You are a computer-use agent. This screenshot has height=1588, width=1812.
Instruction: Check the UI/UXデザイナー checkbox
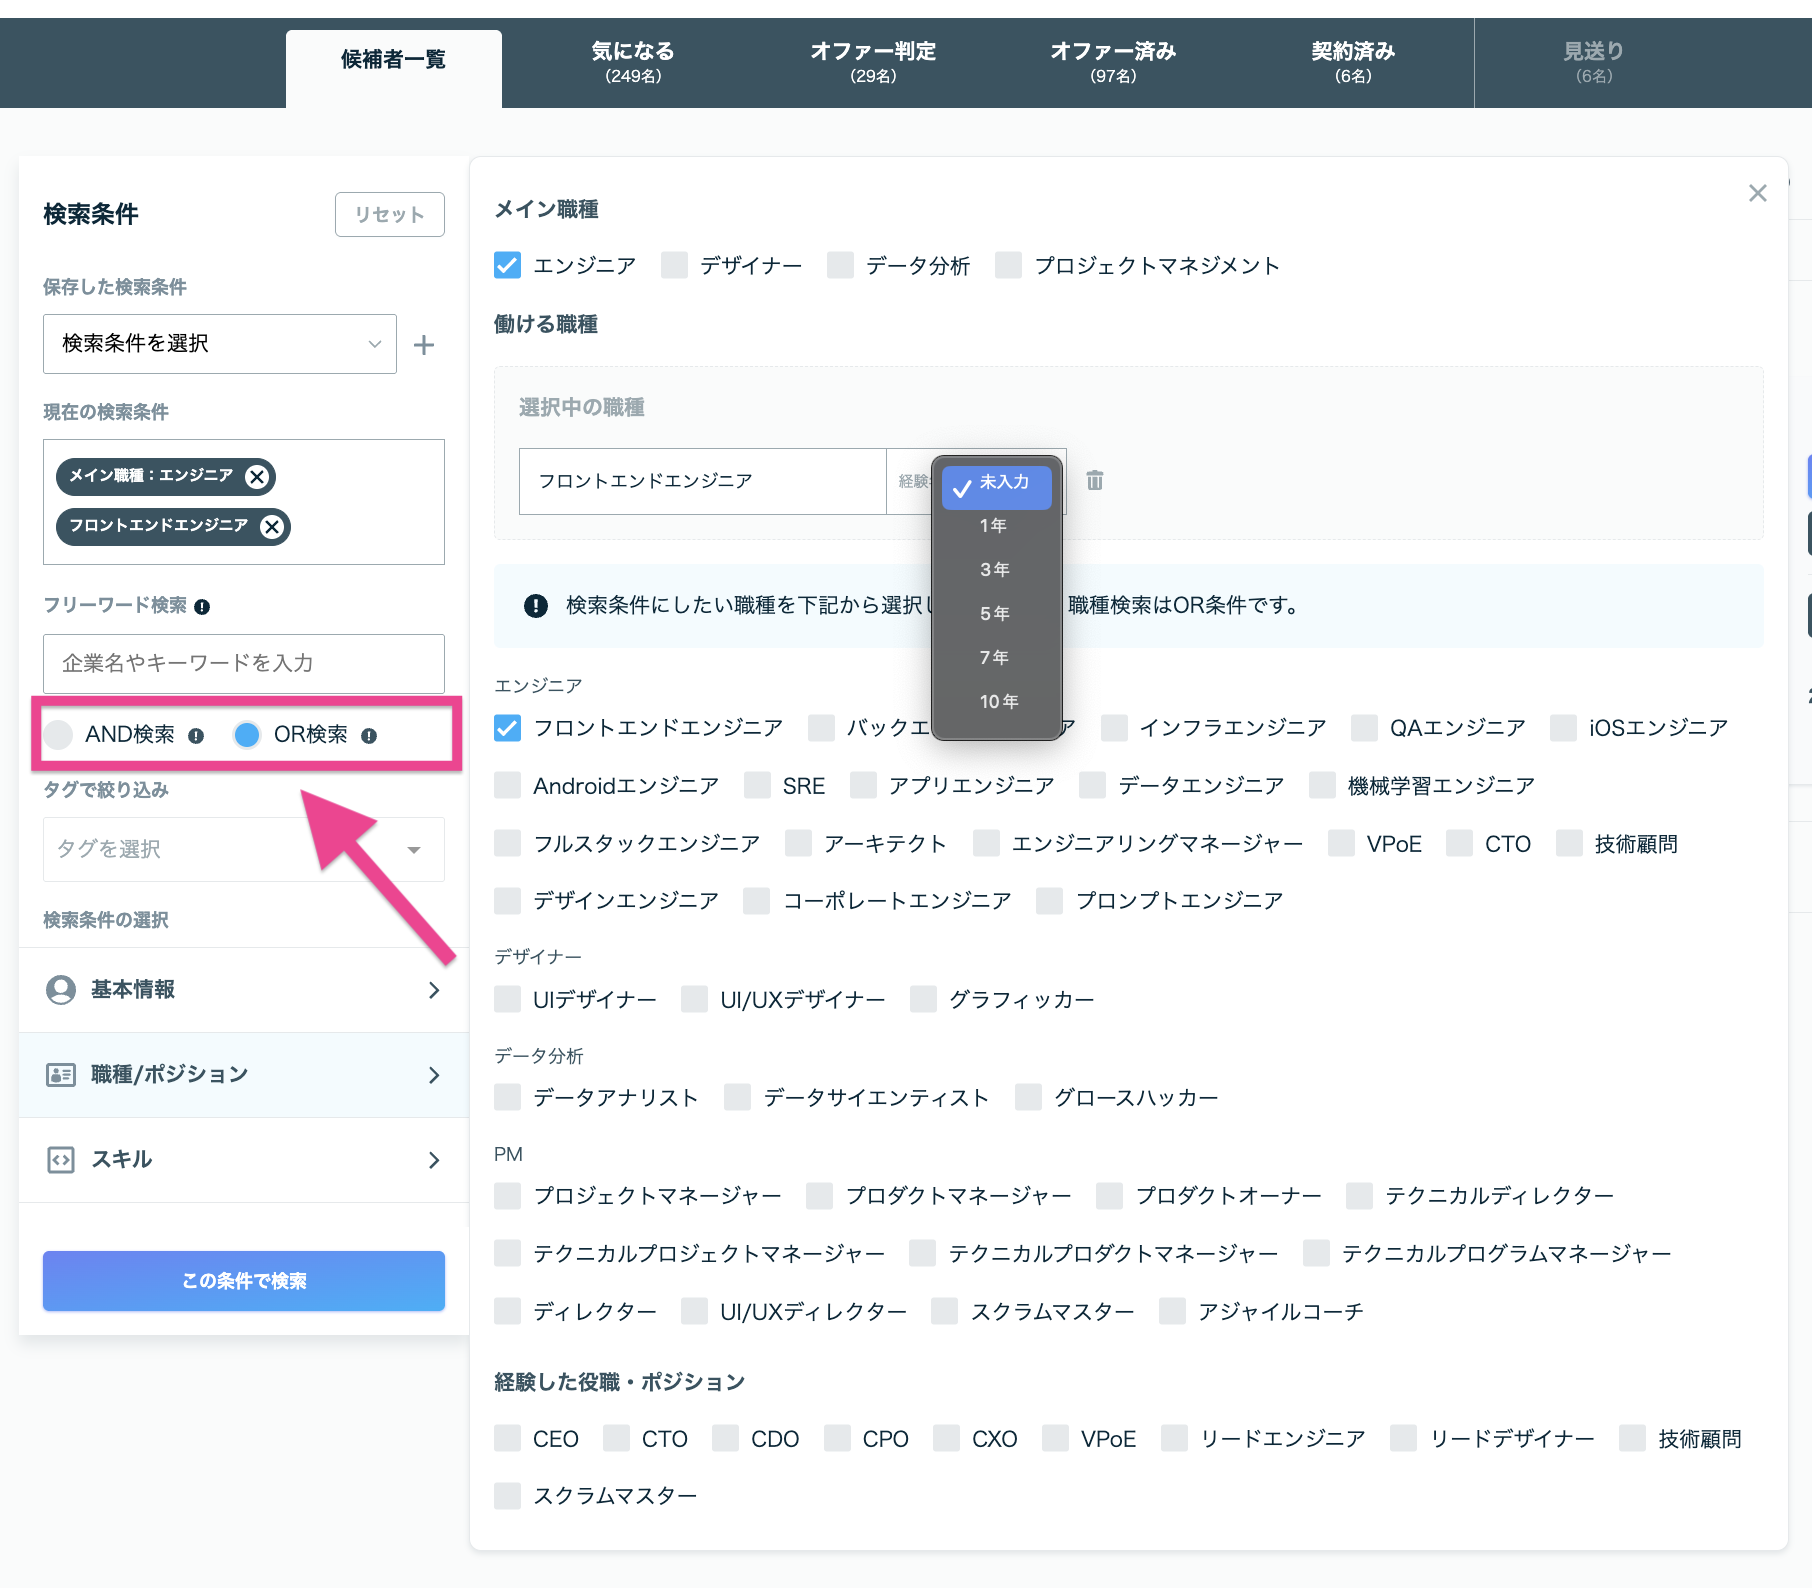pos(694,1000)
